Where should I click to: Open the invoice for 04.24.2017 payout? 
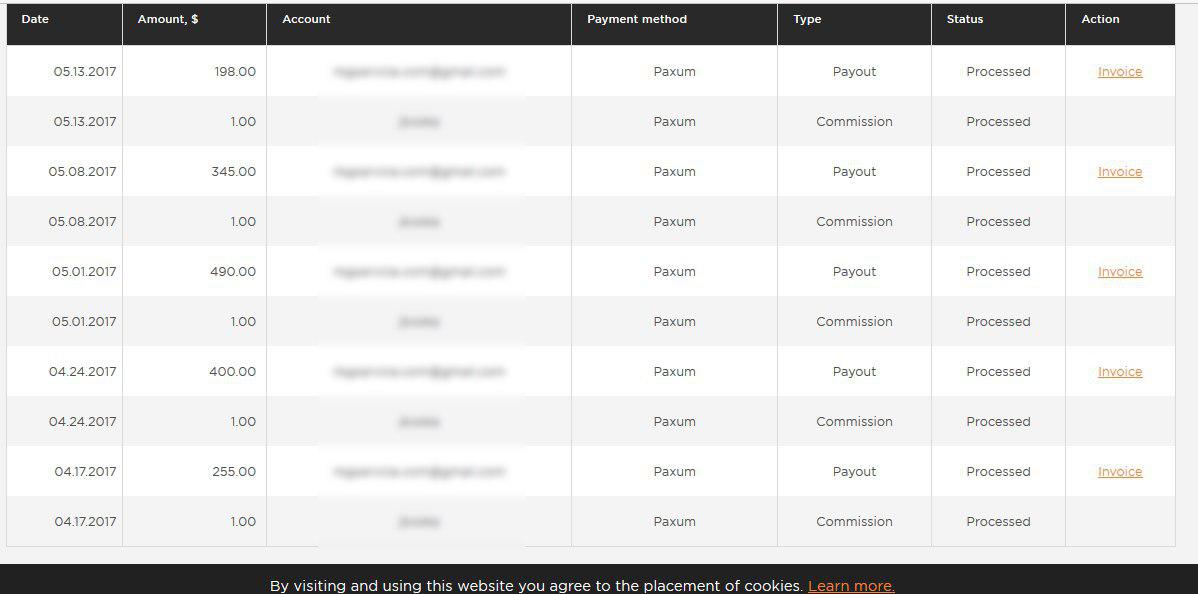[1119, 372]
